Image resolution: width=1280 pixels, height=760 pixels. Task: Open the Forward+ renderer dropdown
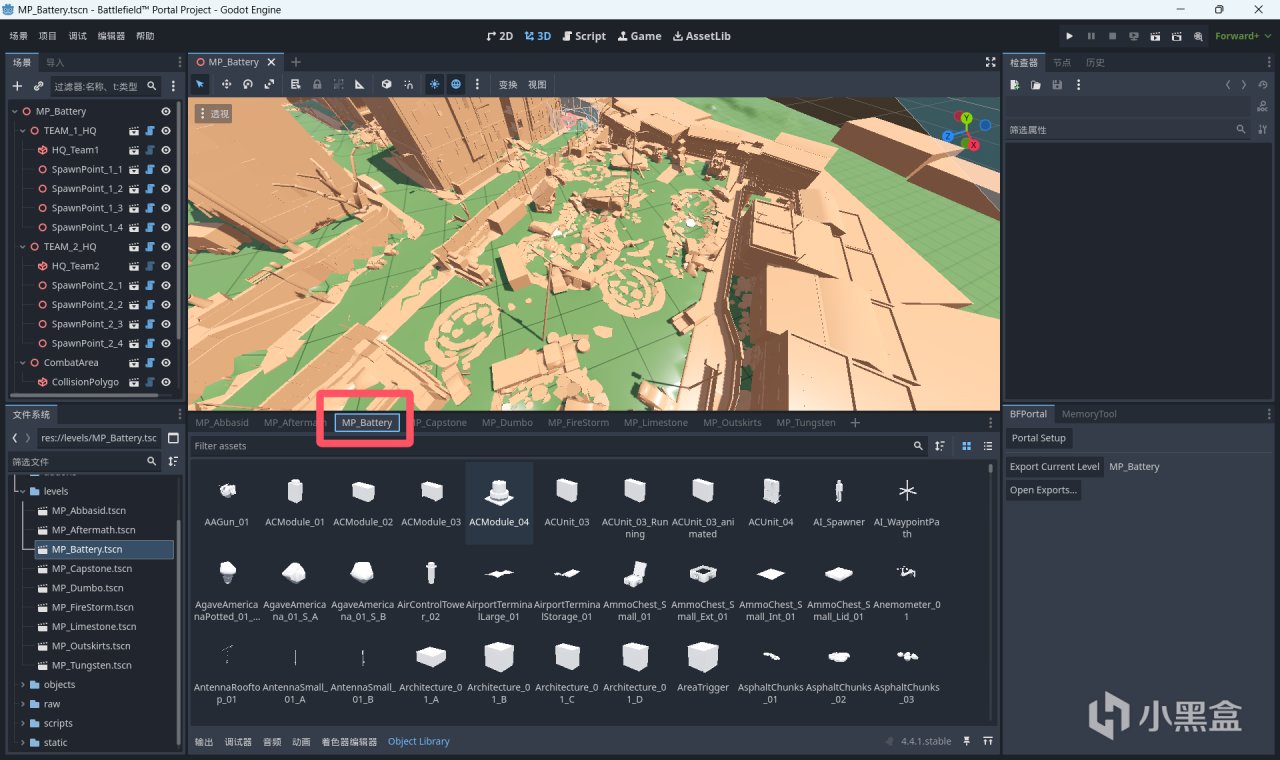point(1242,36)
